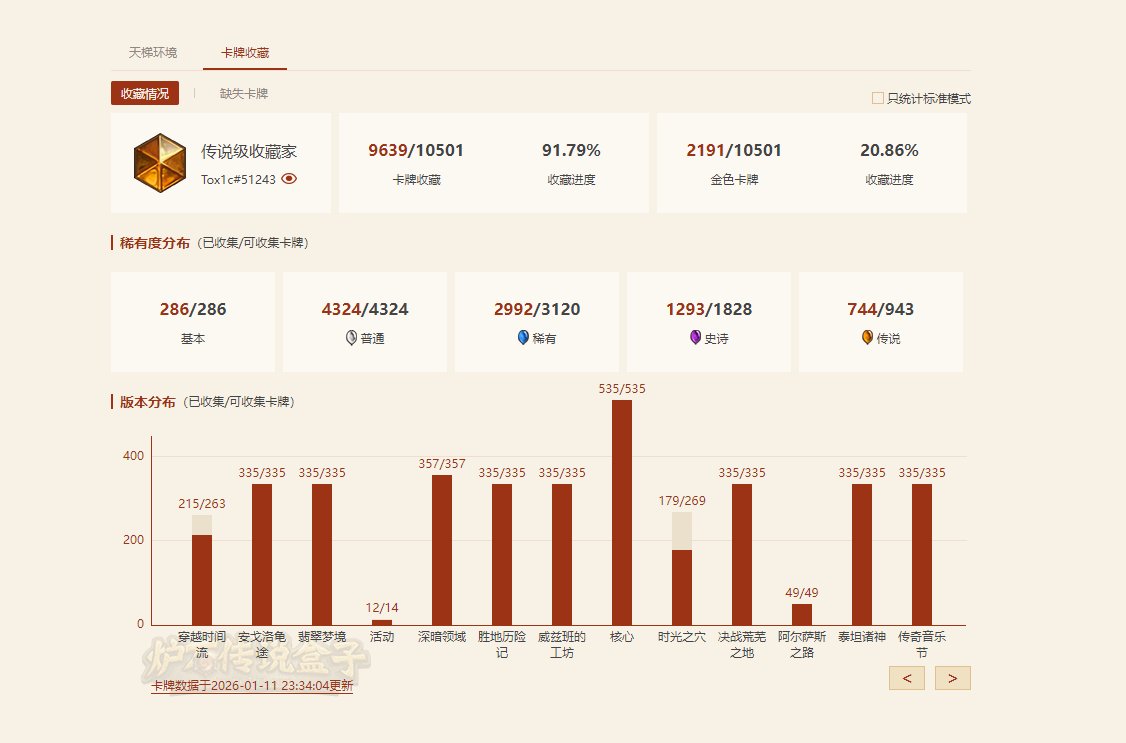1126x743 pixels.
Task: Click the purple epic rarity gem icon
Action: [x=695, y=338]
